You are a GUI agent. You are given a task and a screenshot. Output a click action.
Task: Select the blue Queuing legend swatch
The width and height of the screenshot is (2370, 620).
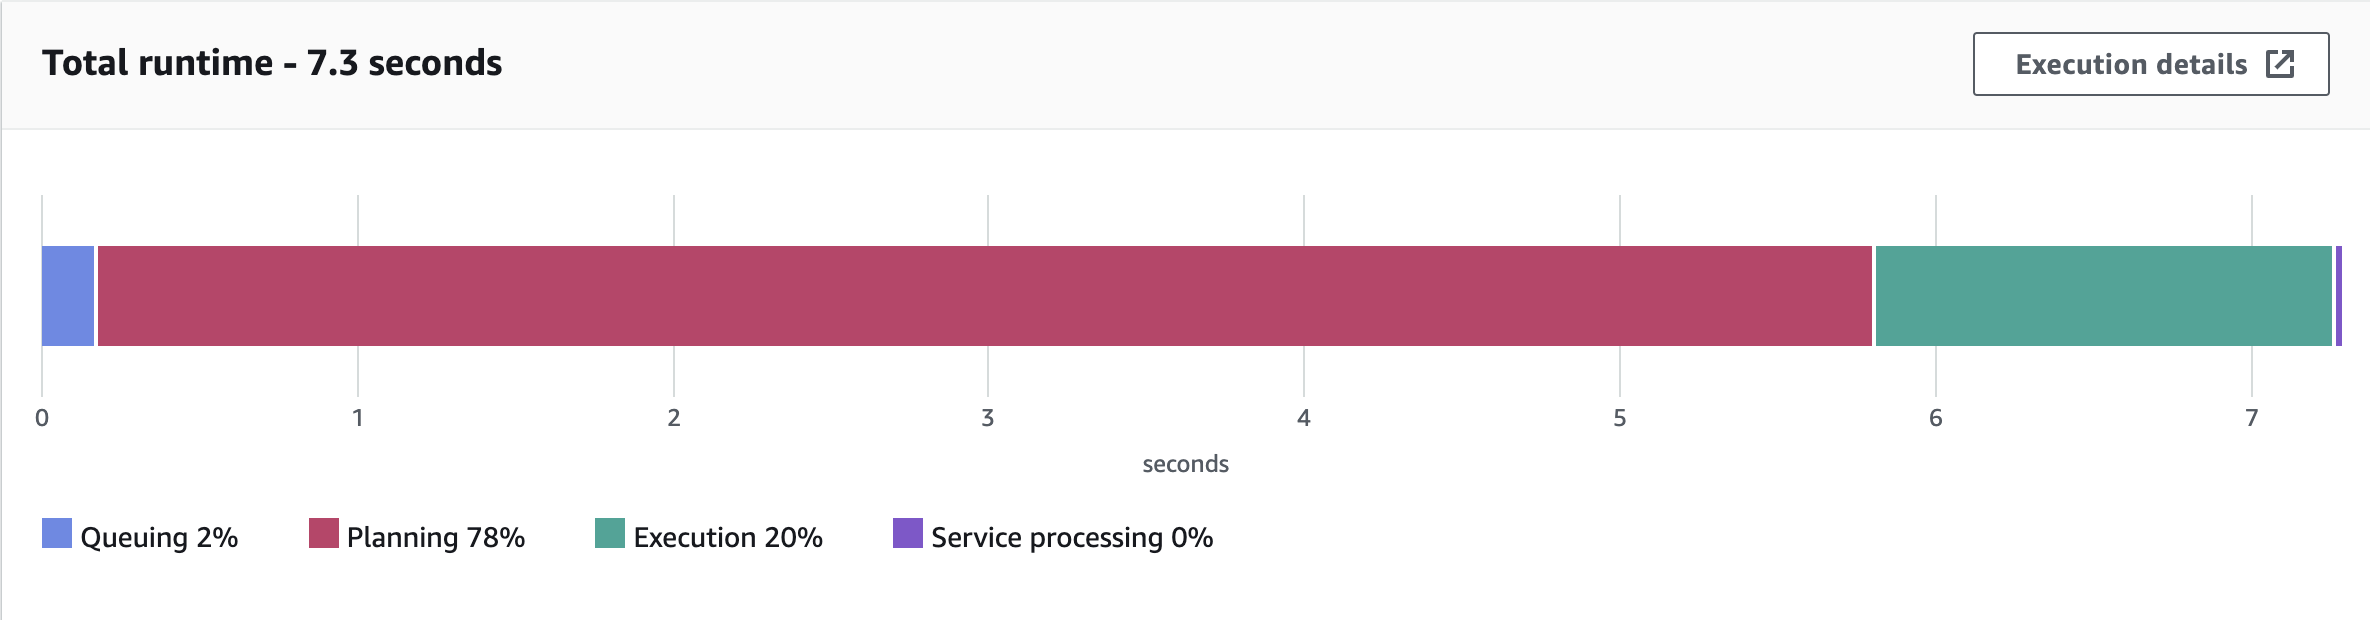(57, 533)
